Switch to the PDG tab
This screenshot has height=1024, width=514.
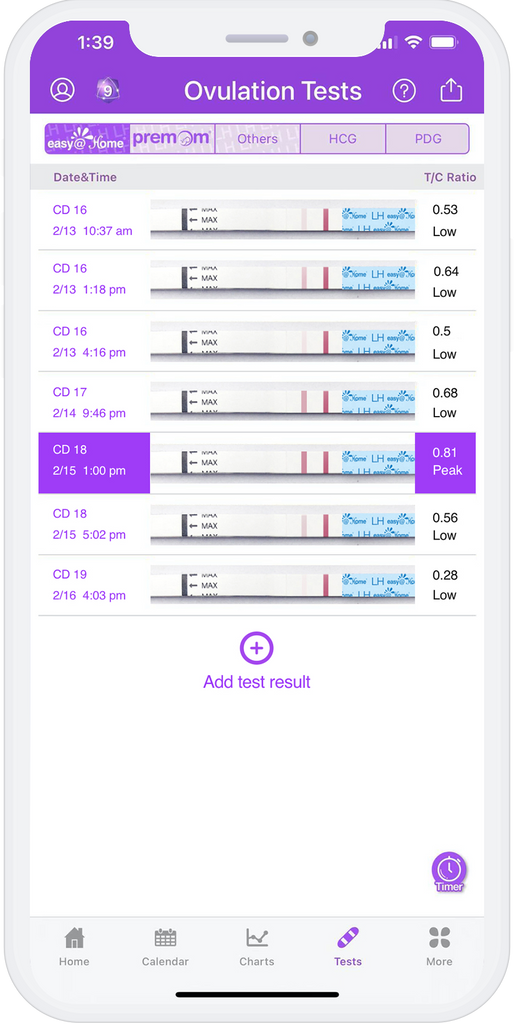[428, 138]
